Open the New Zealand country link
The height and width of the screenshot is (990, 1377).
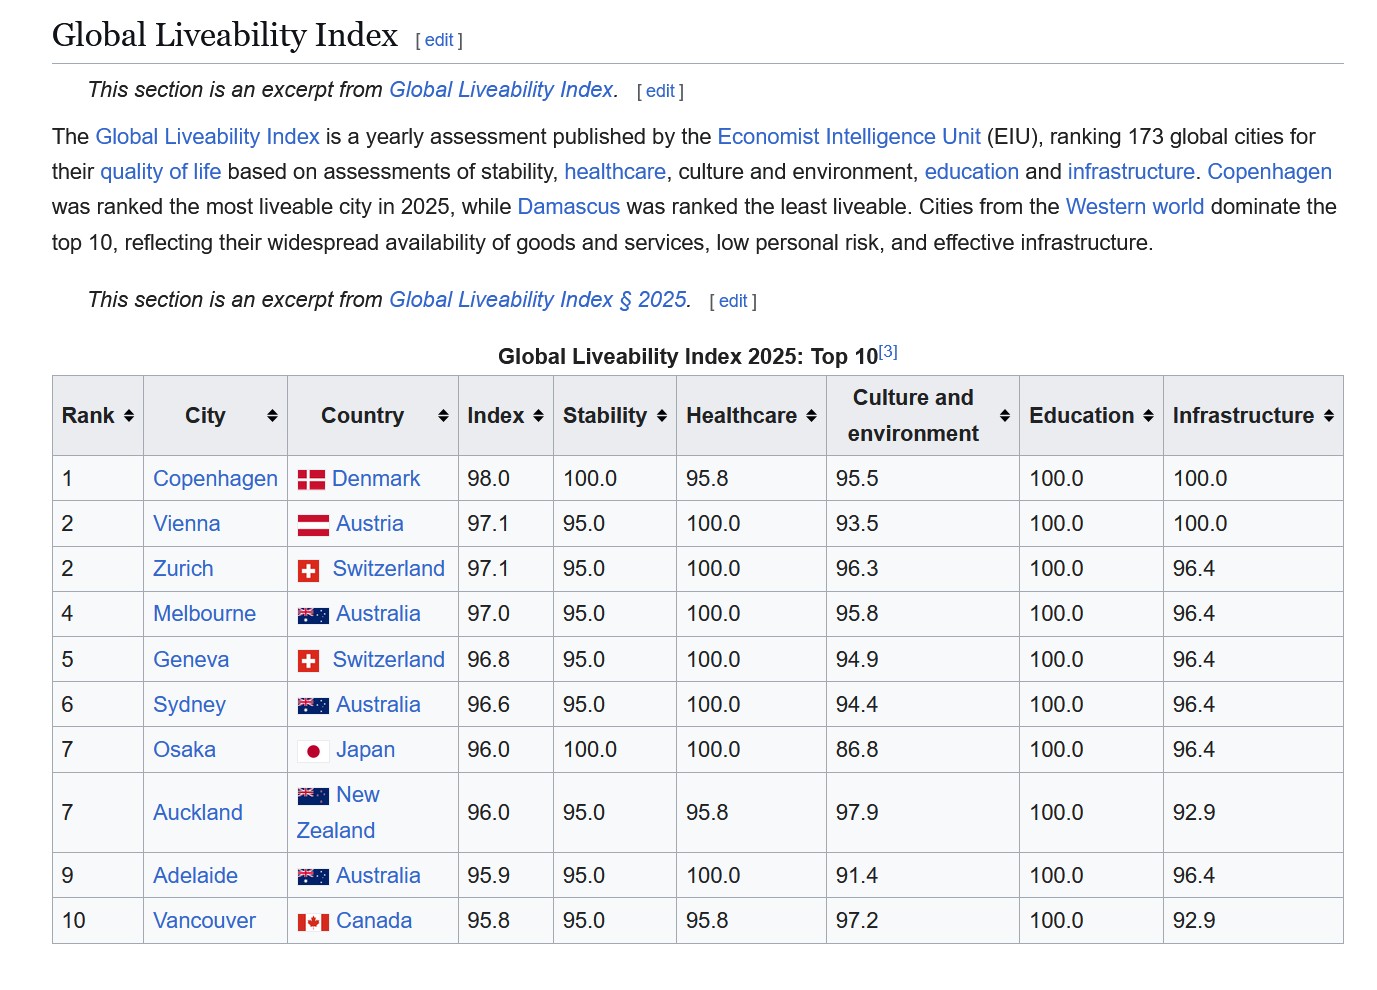point(338,813)
